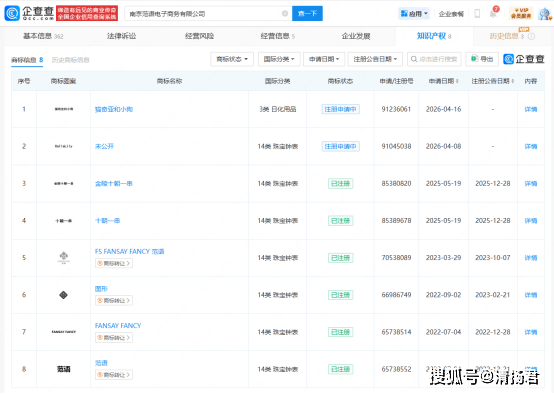
Task: Open trademark 猫奇亚和小狗 link
Action: tap(114, 110)
